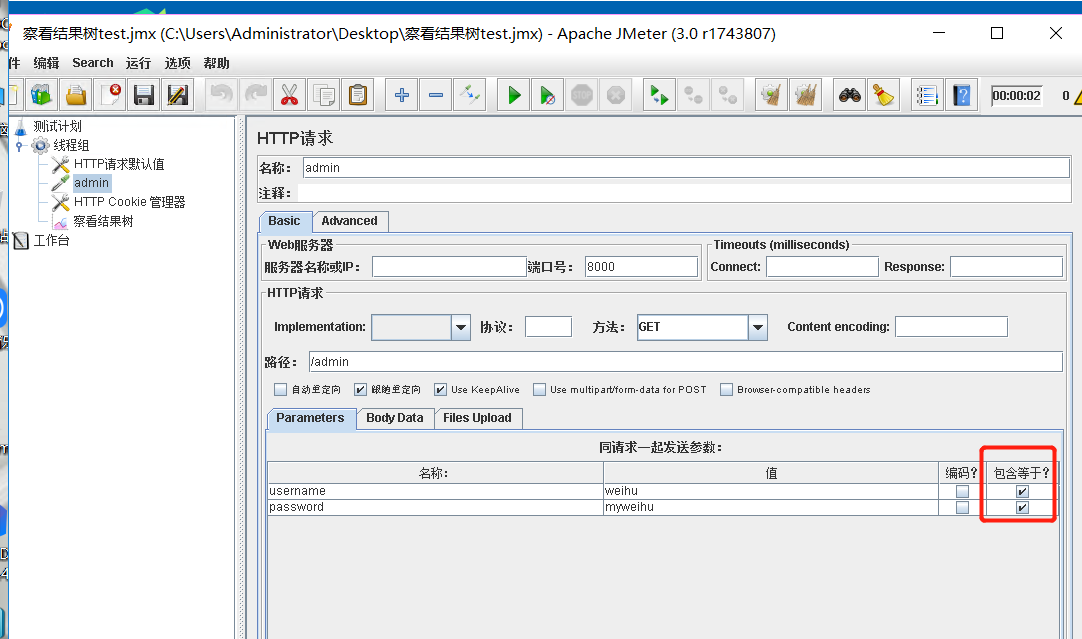Click the Templates toolbar icon

(x=41, y=95)
